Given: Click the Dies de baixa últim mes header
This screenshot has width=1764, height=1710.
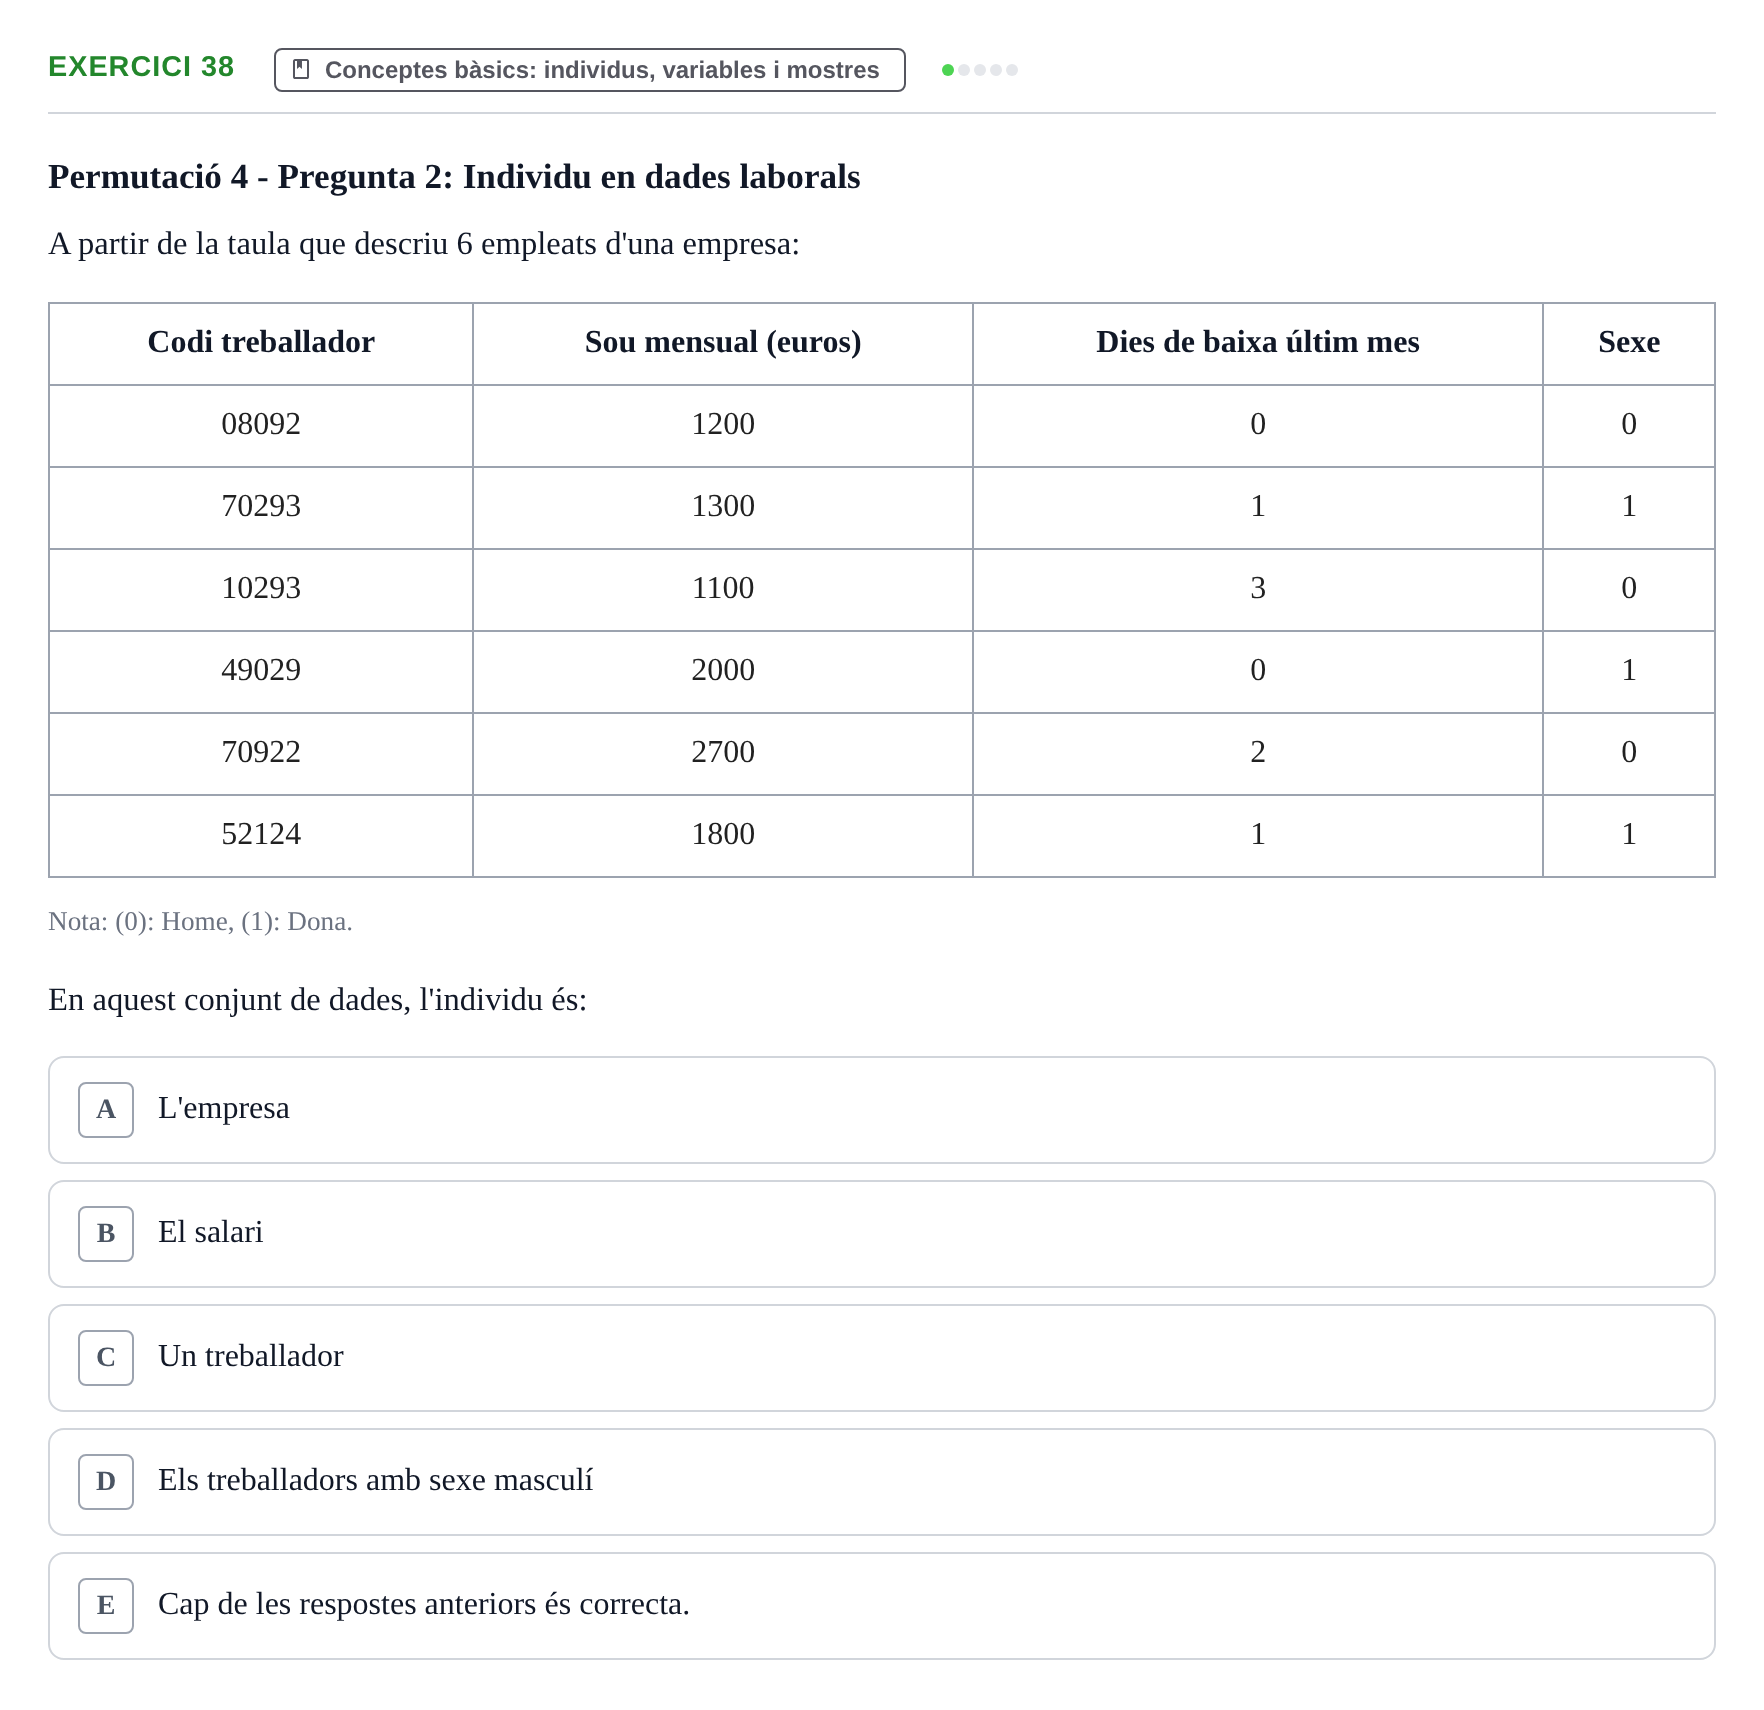Looking at the screenshot, I should [x=1258, y=343].
